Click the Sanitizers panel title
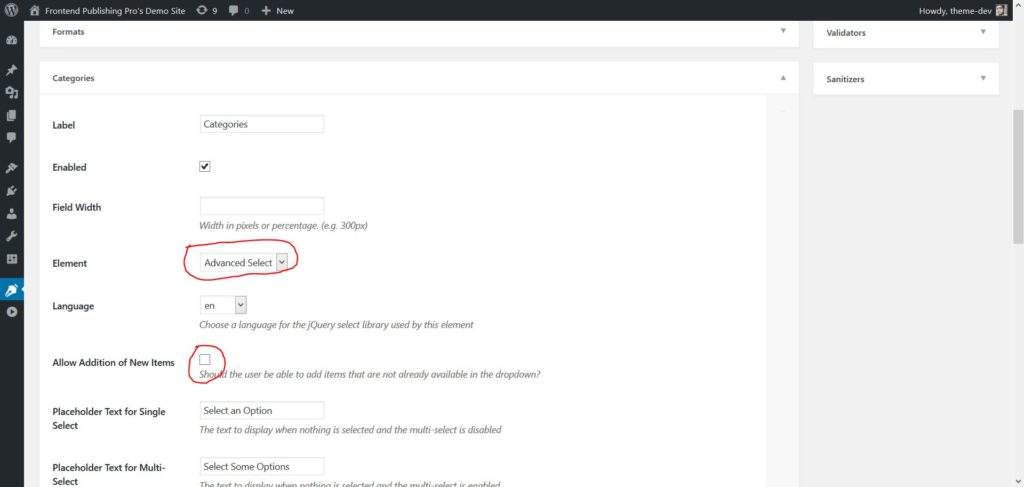The width and height of the screenshot is (1024, 487). [x=845, y=79]
